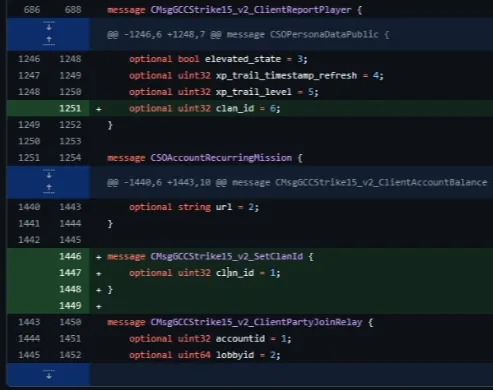
Task: Click plus marker on added line 1447
Action: tap(98, 274)
